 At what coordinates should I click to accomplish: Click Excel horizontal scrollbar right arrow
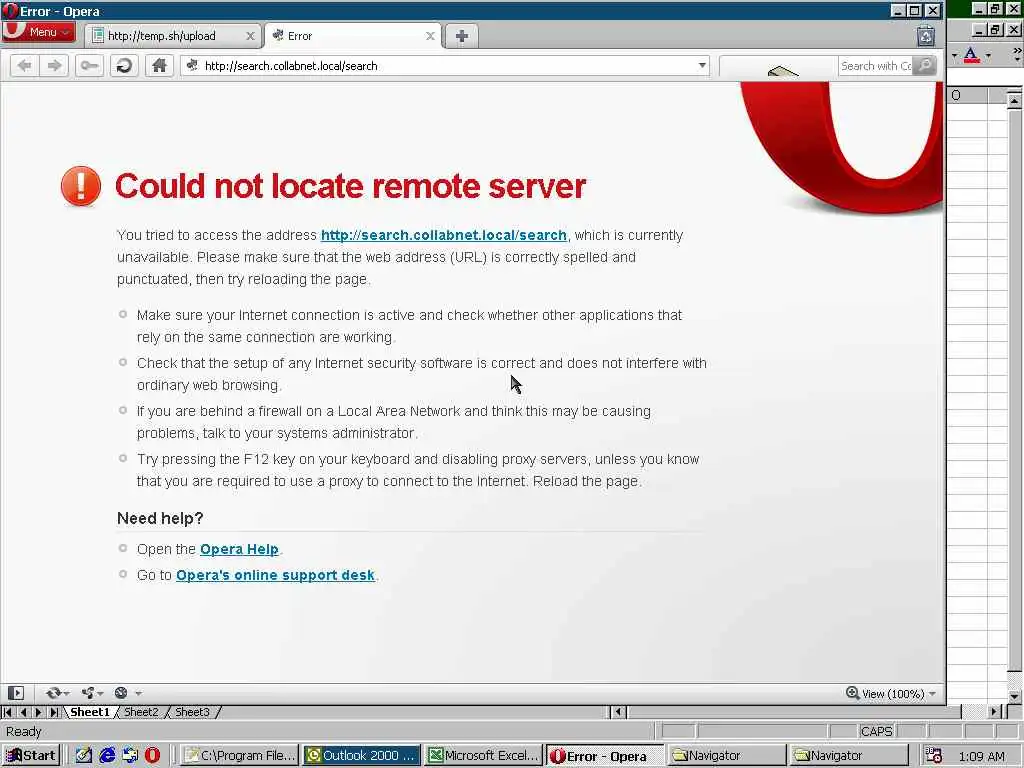click(x=995, y=712)
